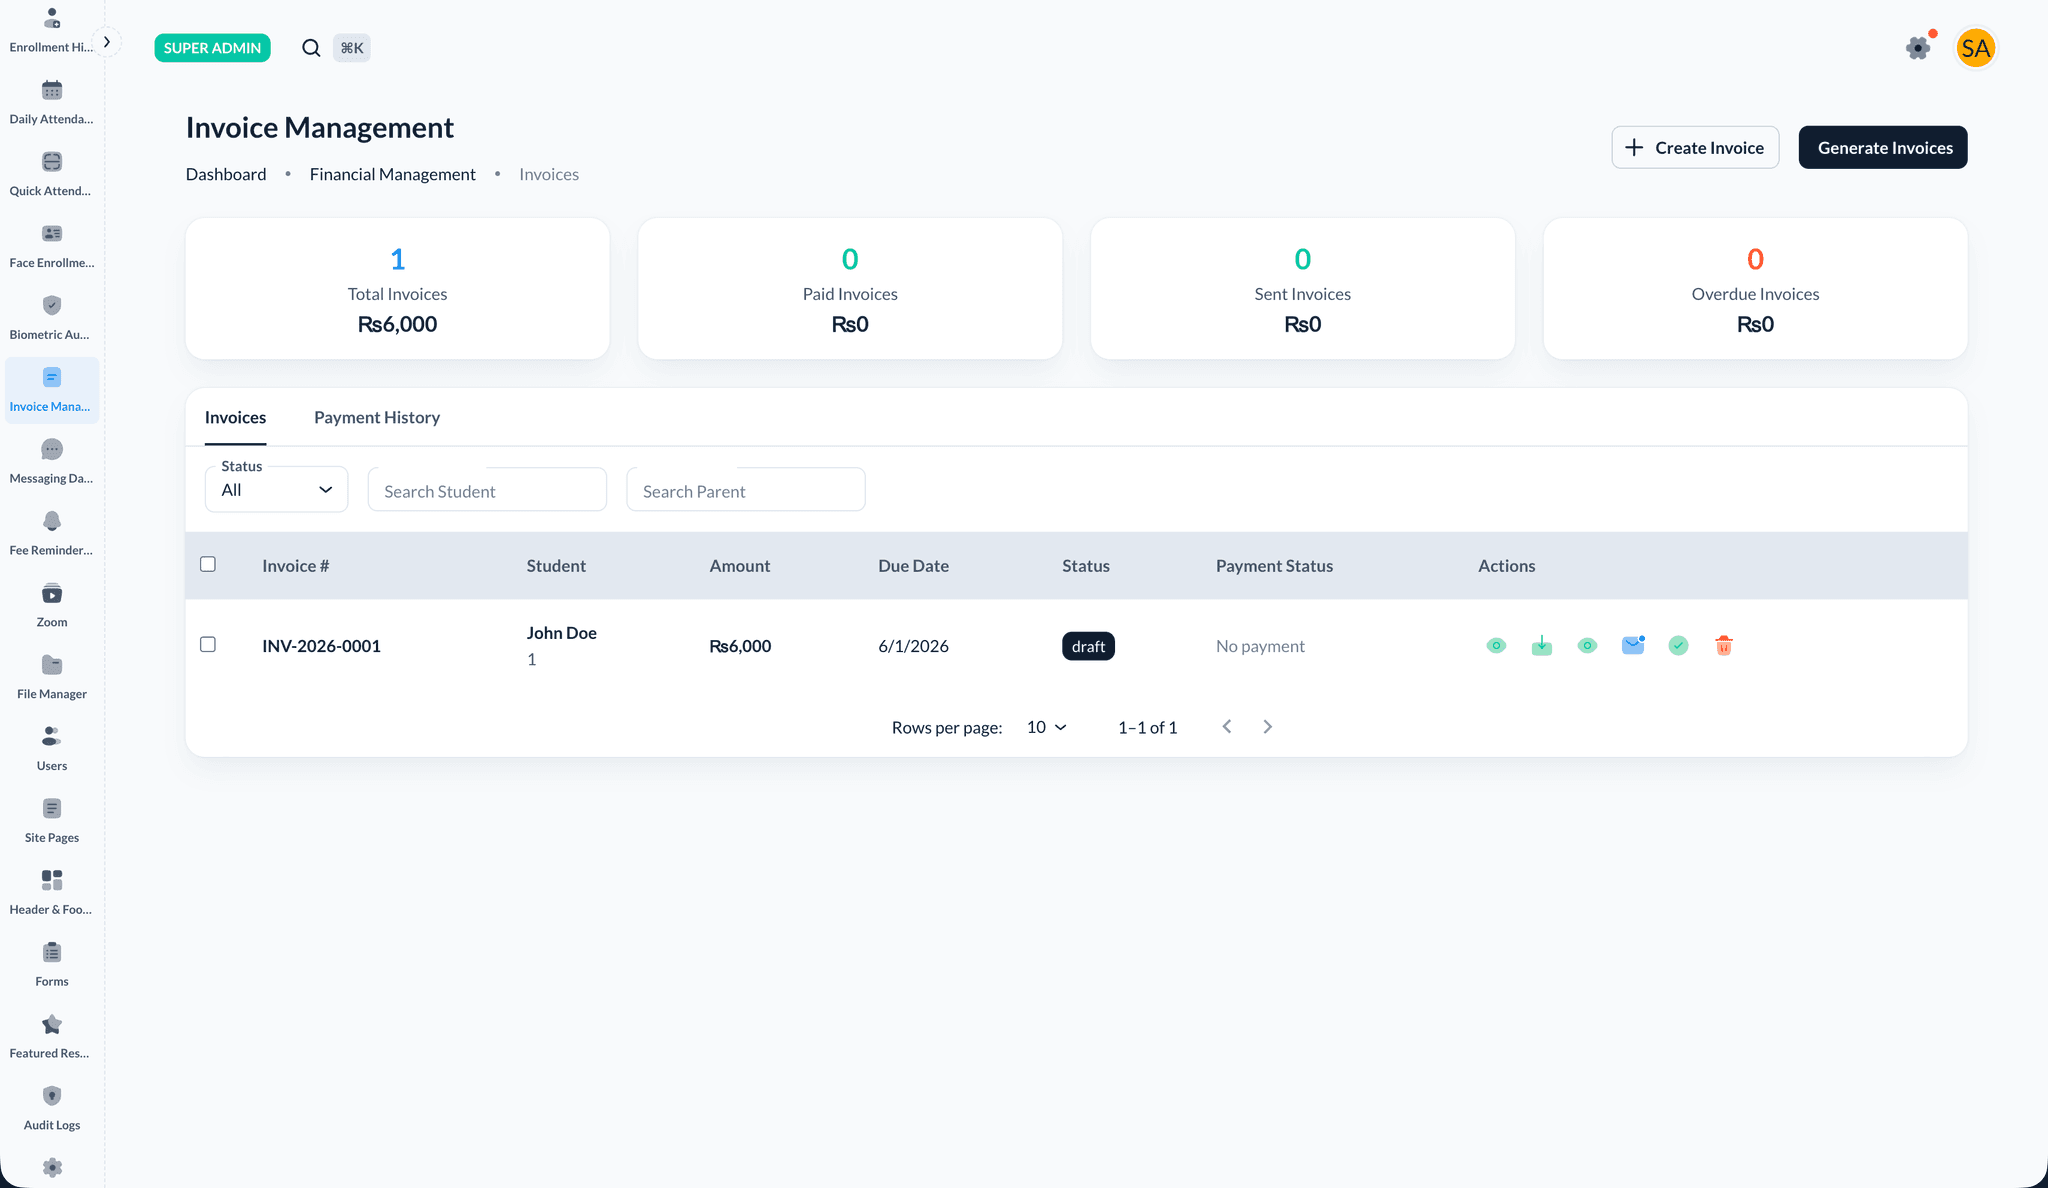Tick checkbox for INV-2026-0001 row
Image resolution: width=2048 pixels, height=1188 pixels.
coord(208,644)
